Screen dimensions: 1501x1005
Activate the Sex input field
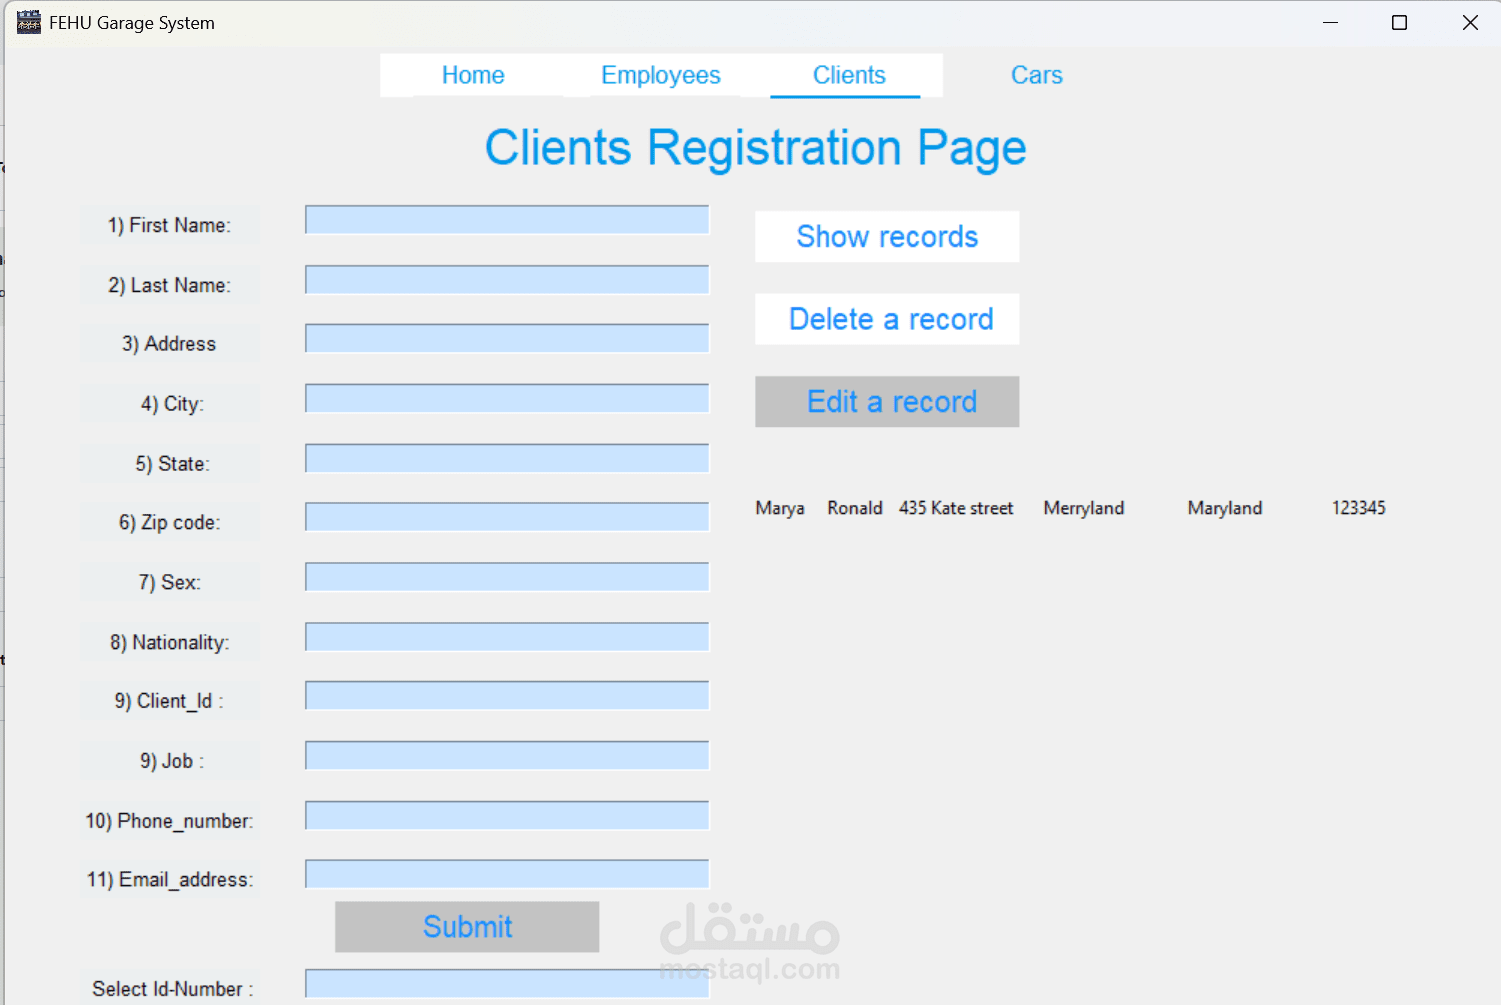click(507, 577)
